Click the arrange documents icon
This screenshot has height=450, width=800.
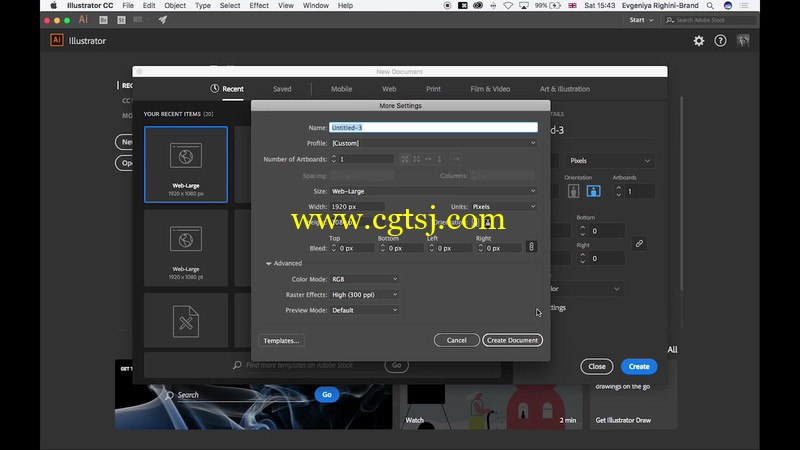point(138,20)
